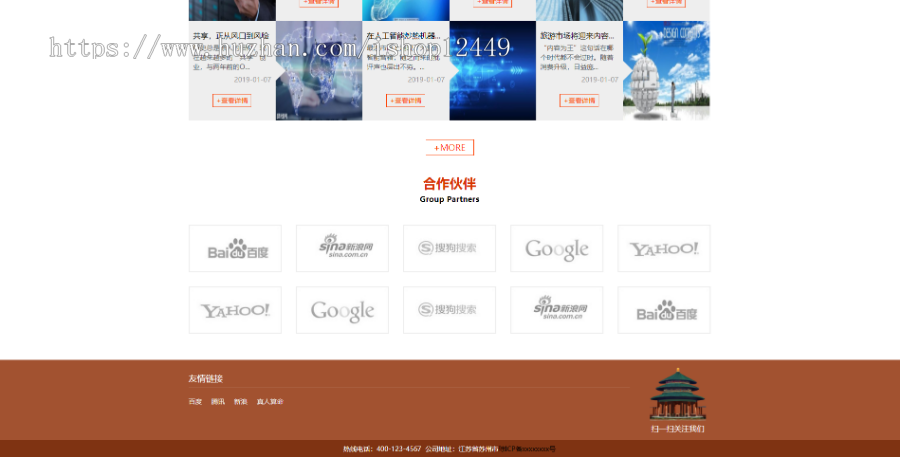Click the Yahoo logo in upper partner row

click(x=664, y=249)
